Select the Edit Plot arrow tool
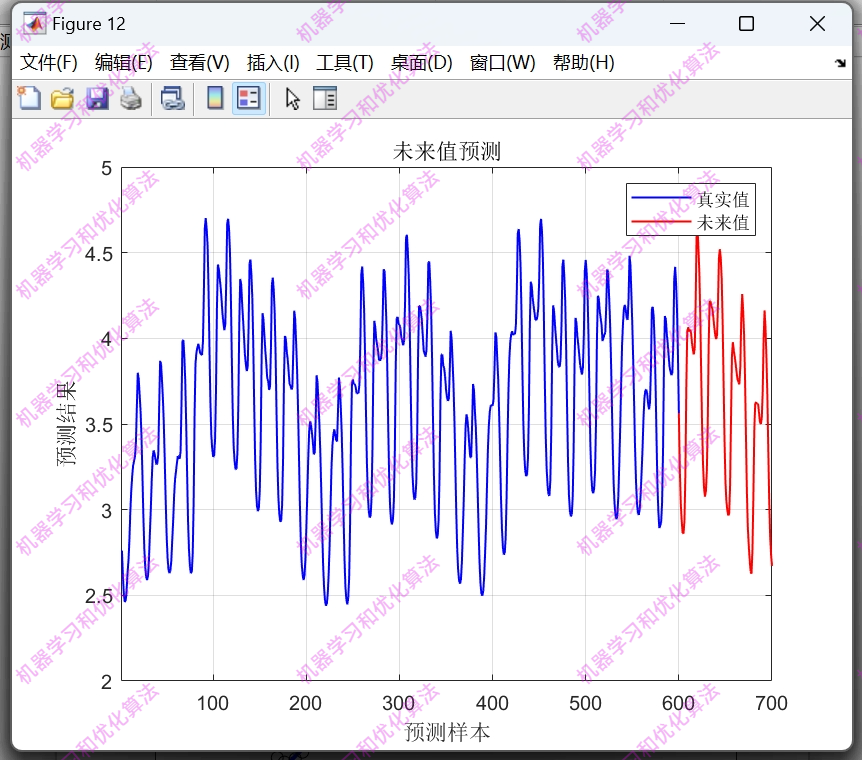 tap(292, 99)
